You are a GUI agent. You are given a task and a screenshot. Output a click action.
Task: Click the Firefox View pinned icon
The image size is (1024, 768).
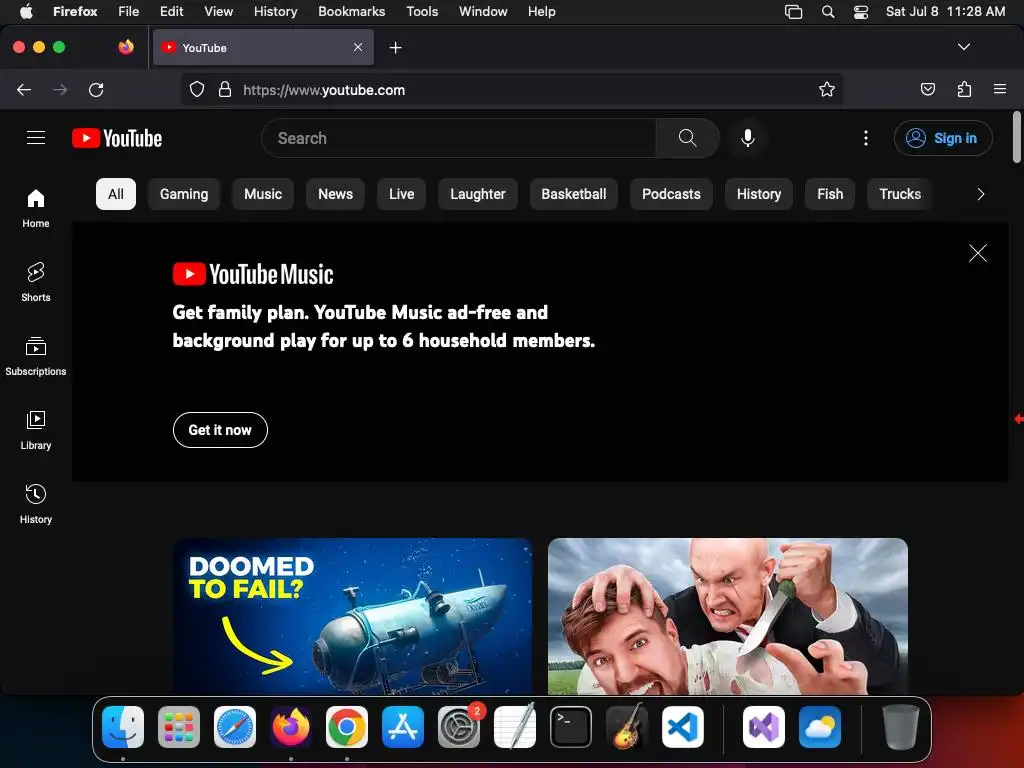pyautogui.click(x=126, y=47)
